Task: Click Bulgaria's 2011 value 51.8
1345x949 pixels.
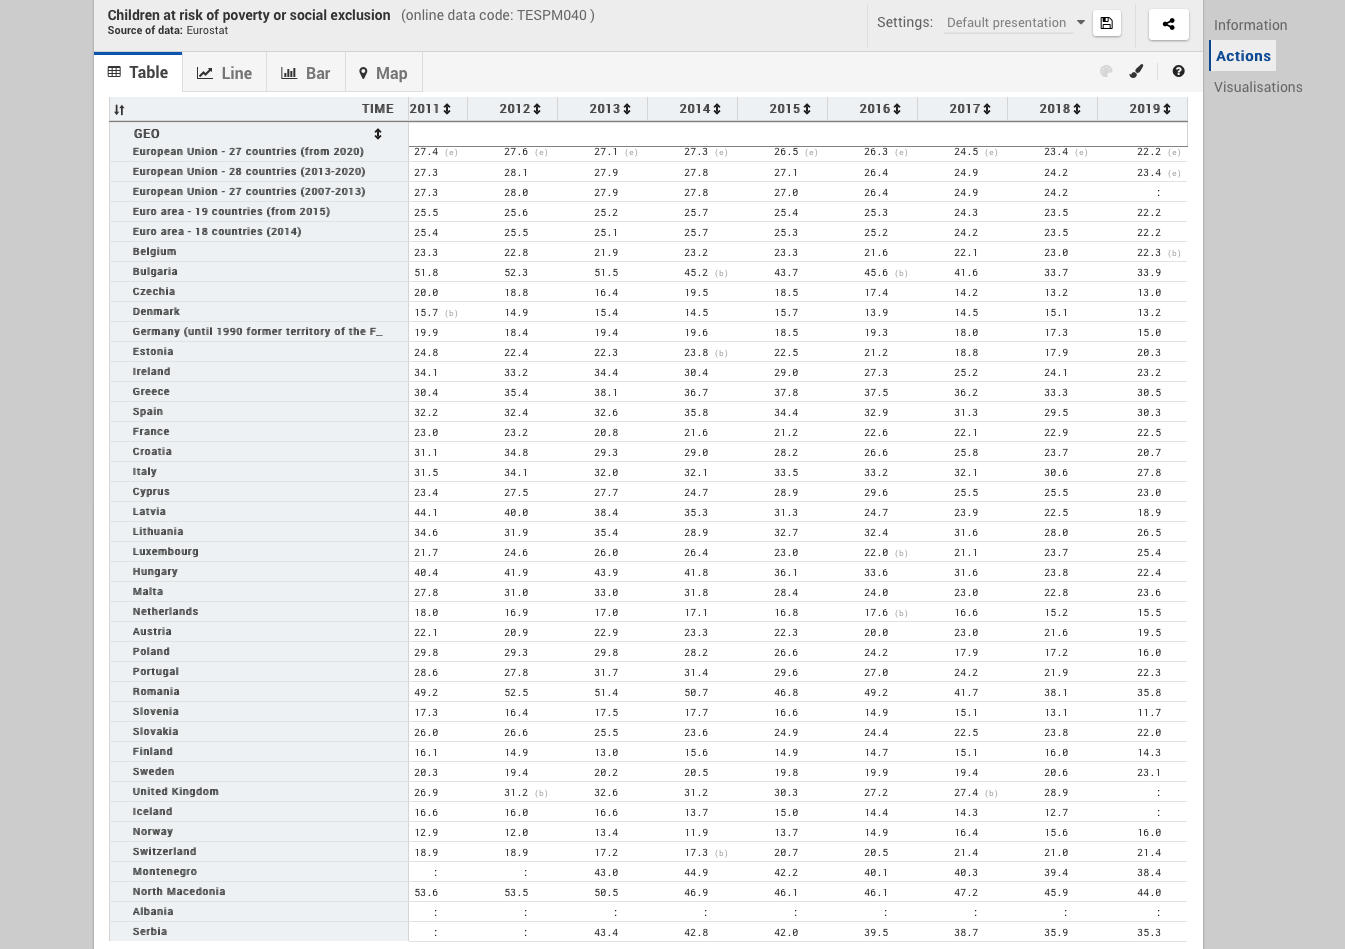Action: tap(426, 273)
